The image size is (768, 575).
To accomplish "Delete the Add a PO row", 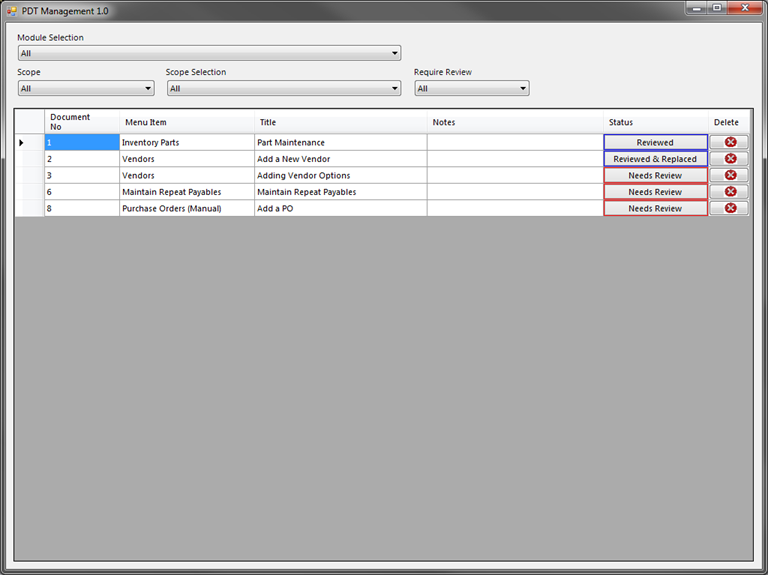I will point(729,208).
